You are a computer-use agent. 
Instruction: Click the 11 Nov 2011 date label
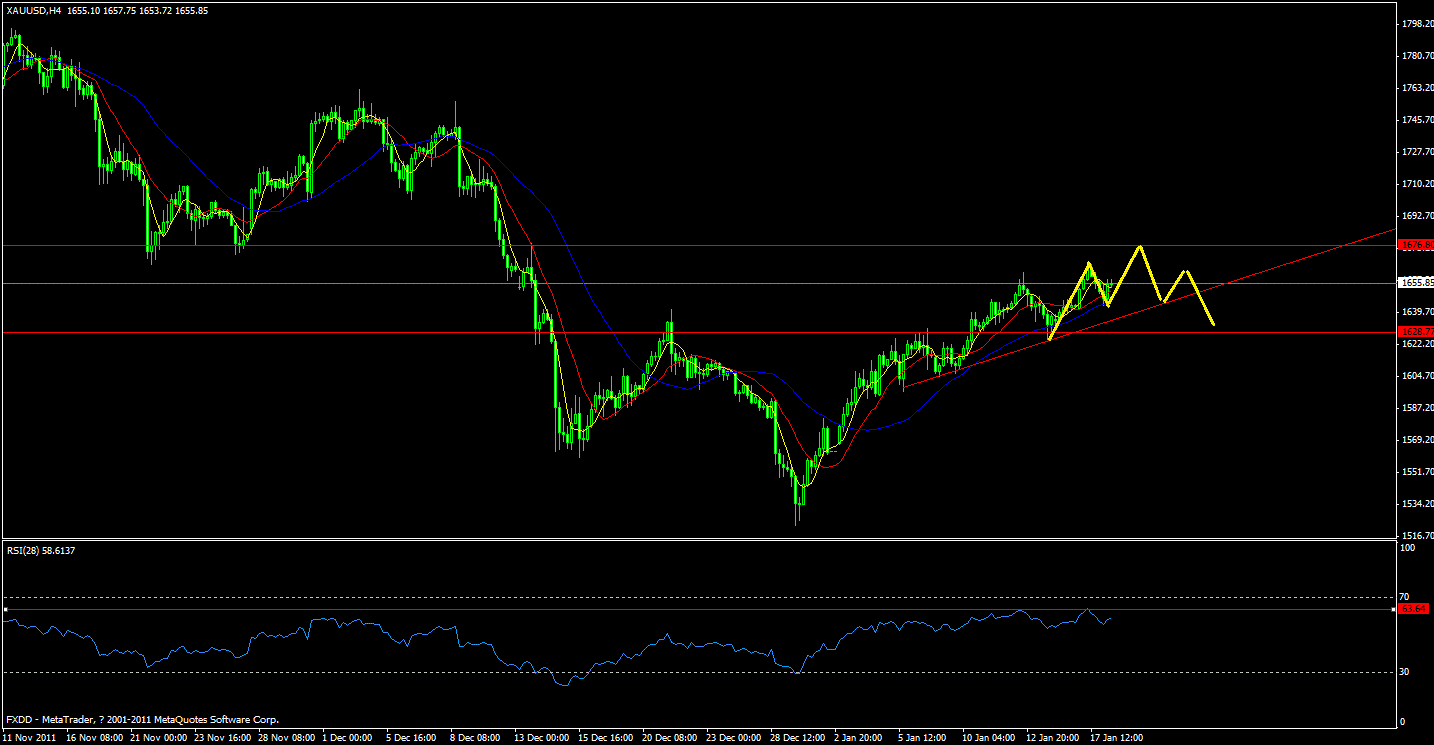pyautogui.click(x=30, y=737)
